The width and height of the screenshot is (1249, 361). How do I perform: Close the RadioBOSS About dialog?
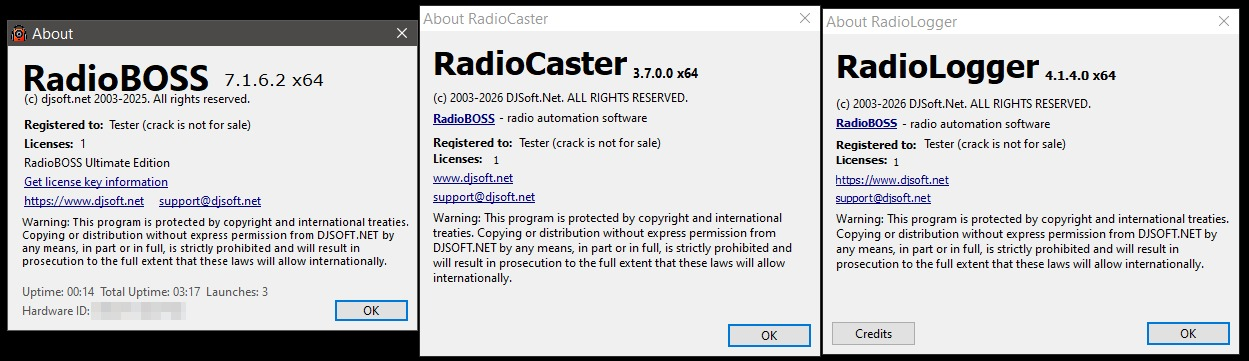pyautogui.click(x=402, y=33)
